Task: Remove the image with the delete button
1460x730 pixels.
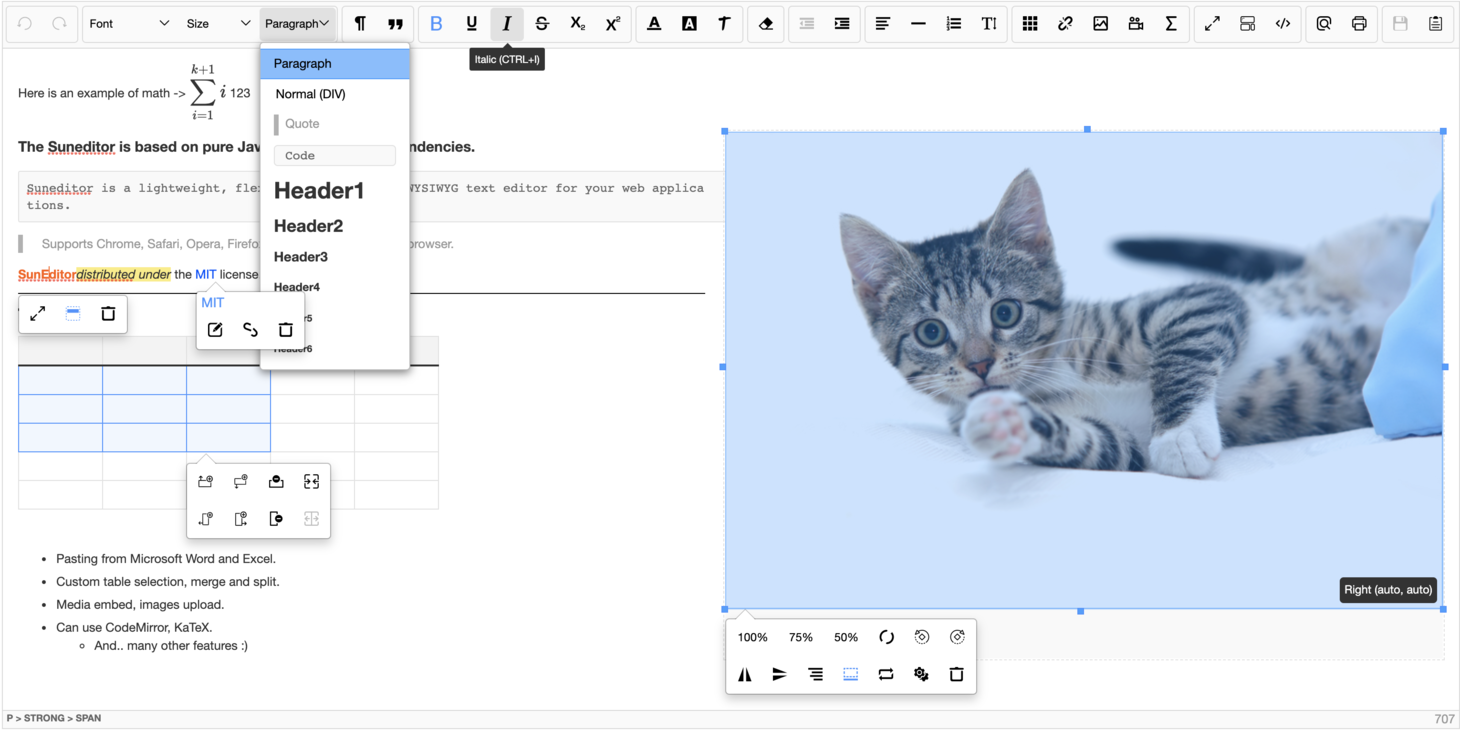Action: point(956,674)
